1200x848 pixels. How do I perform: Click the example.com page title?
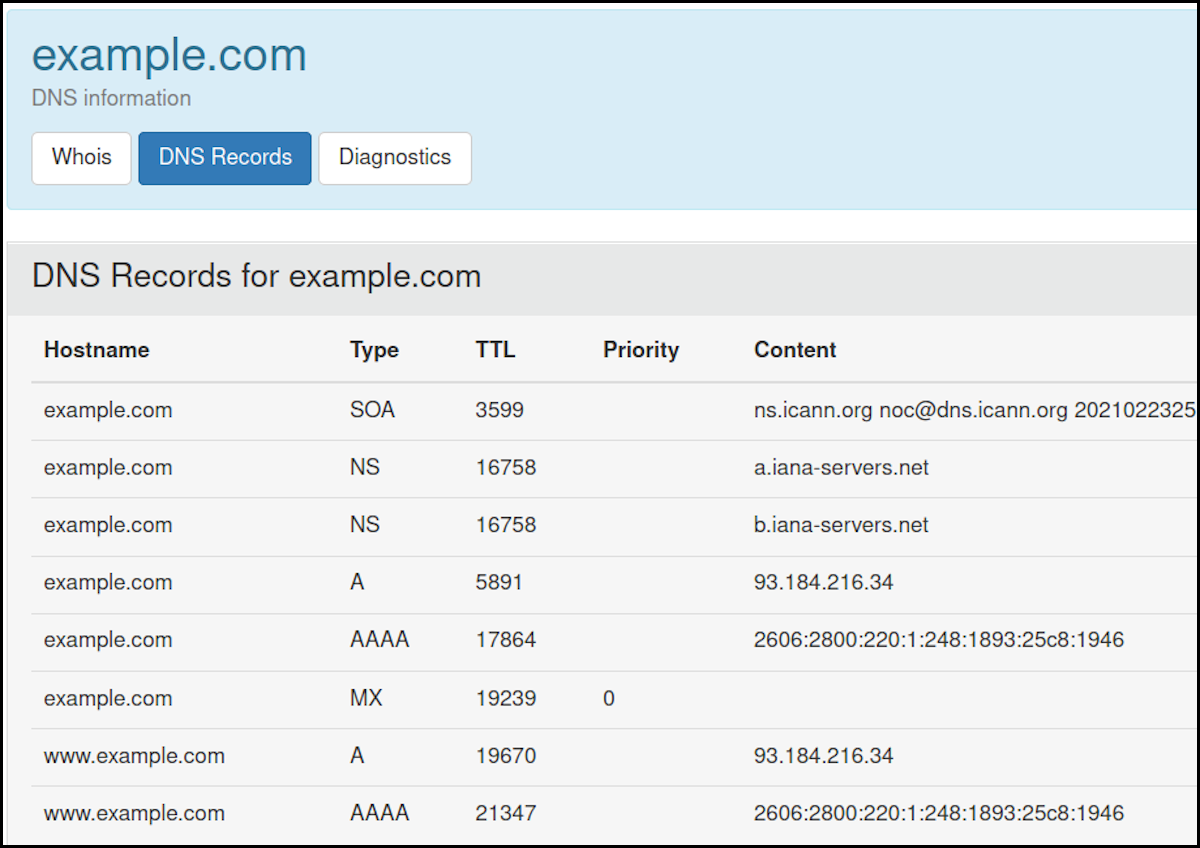pyautogui.click(x=169, y=55)
